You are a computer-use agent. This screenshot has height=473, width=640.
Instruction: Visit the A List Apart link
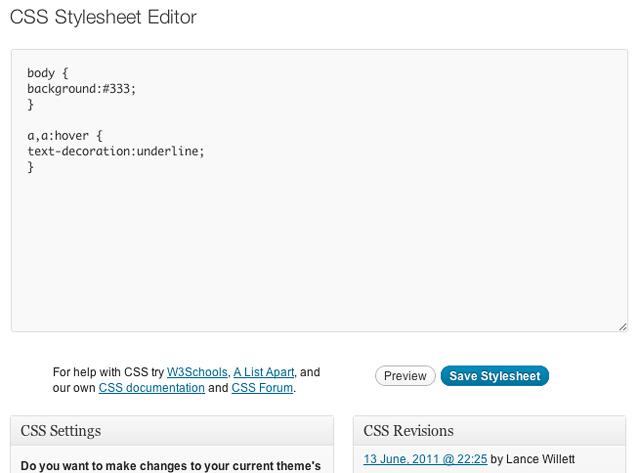264,372
